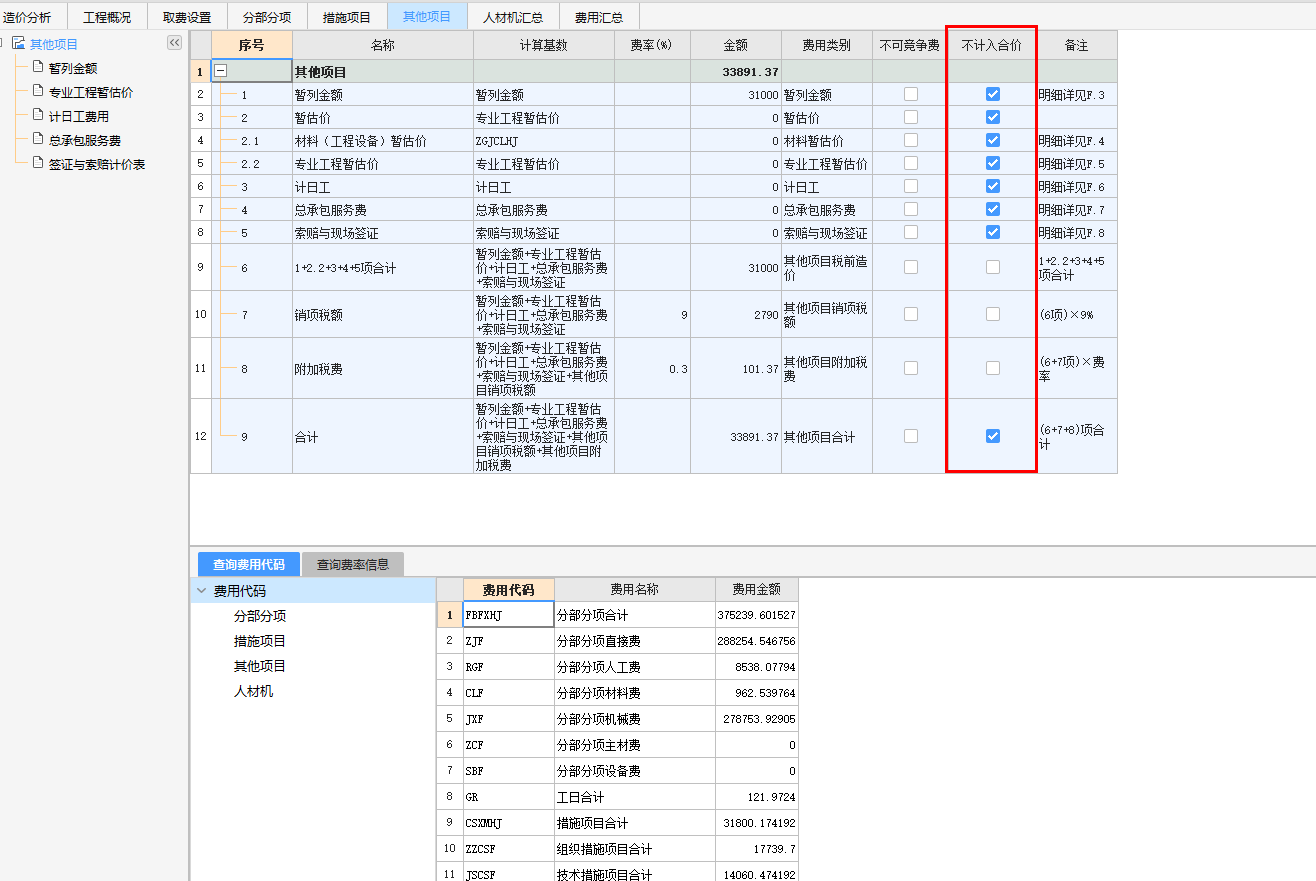Click 备注 cell 明细详见F.3
Viewport: 1316px width, 881px height.
pos(1077,94)
